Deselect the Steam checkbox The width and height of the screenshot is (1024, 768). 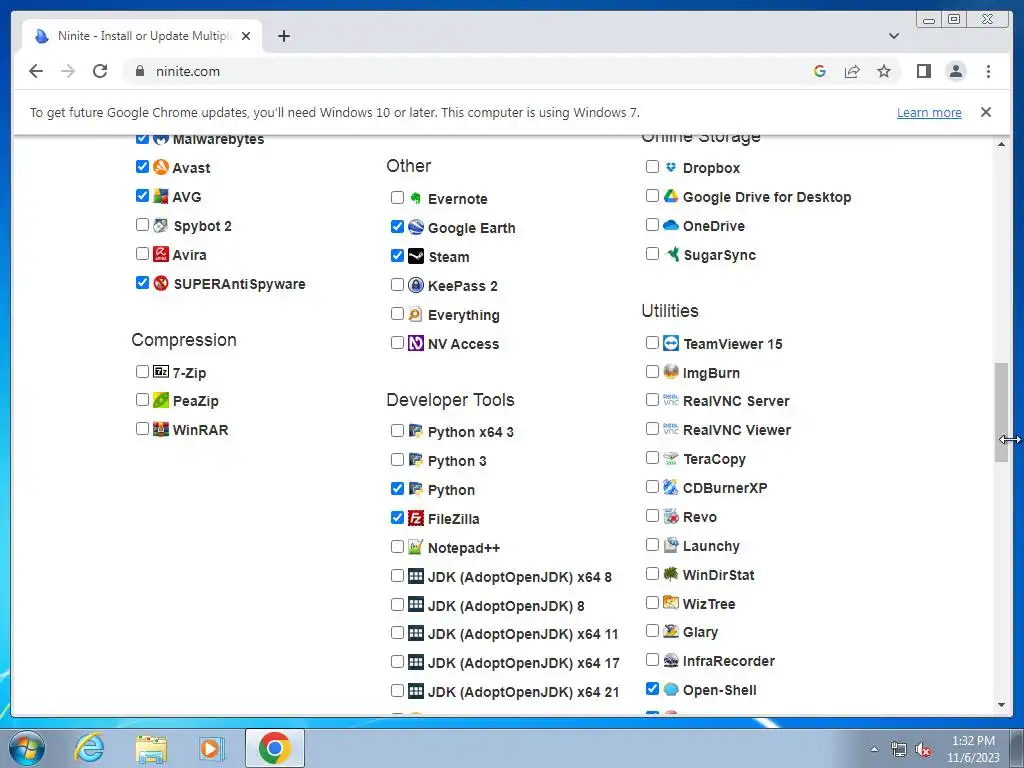[x=397, y=255]
